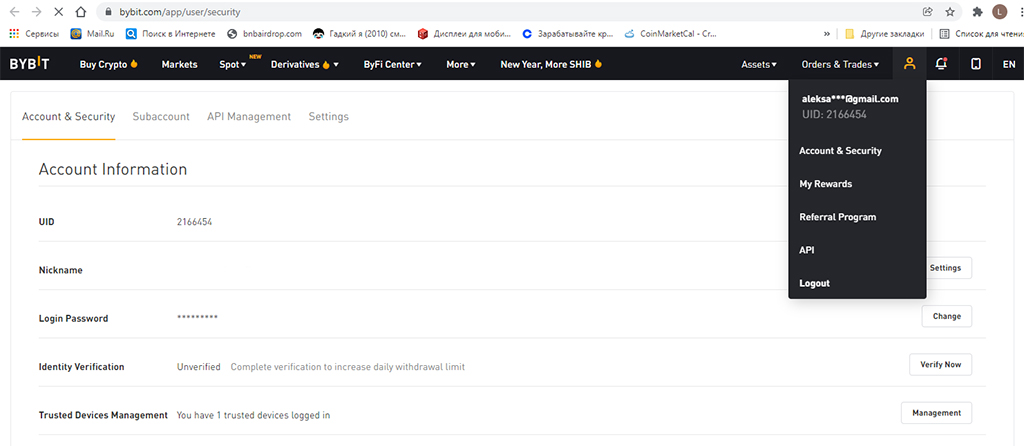The width and height of the screenshot is (1024, 446).
Task: Switch to API Management tab
Action: click(249, 116)
